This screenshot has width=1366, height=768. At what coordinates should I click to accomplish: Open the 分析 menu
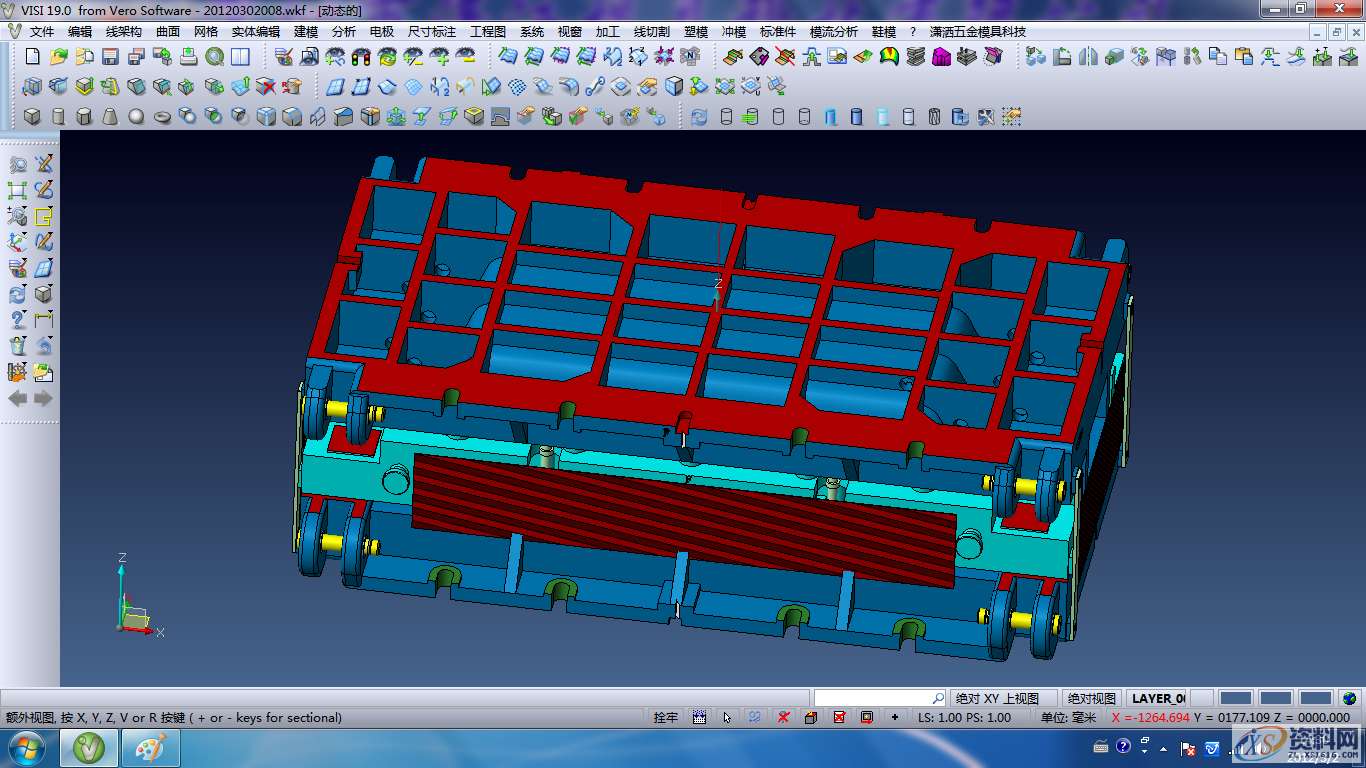tap(343, 32)
